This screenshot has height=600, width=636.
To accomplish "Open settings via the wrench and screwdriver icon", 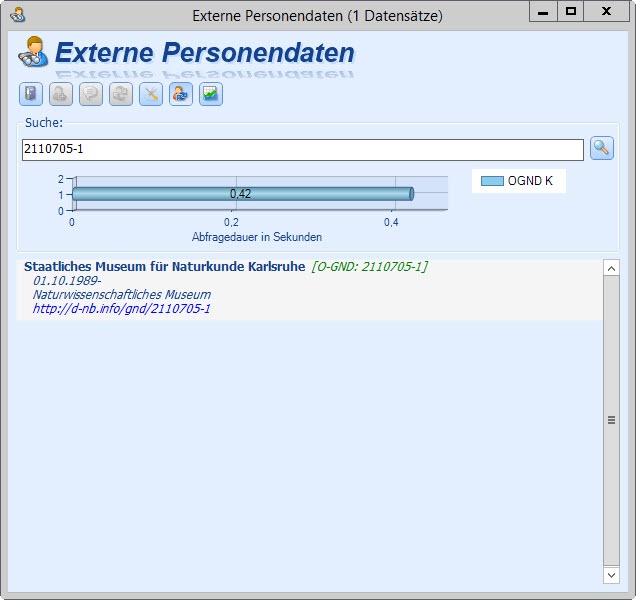I will click(151, 94).
